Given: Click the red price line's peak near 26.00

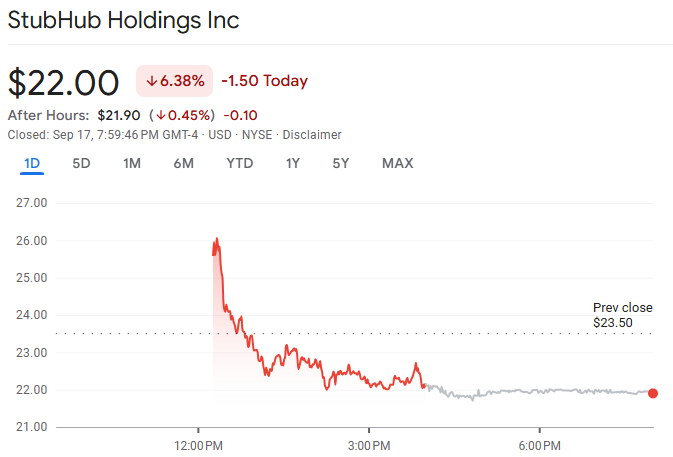Looking at the screenshot, I should [216, 240].
